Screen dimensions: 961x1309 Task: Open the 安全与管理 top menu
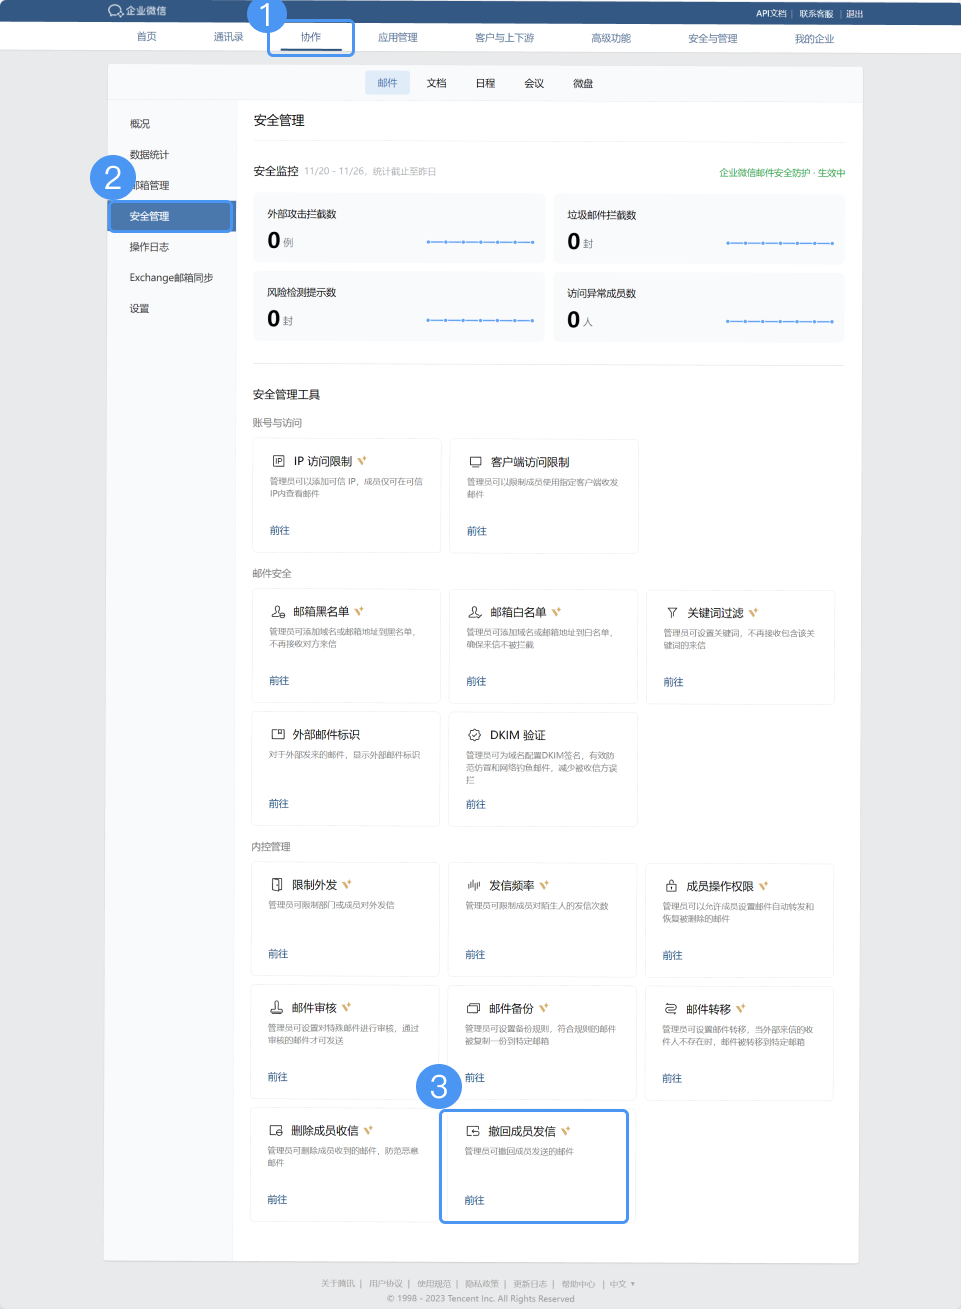point(712,38)
